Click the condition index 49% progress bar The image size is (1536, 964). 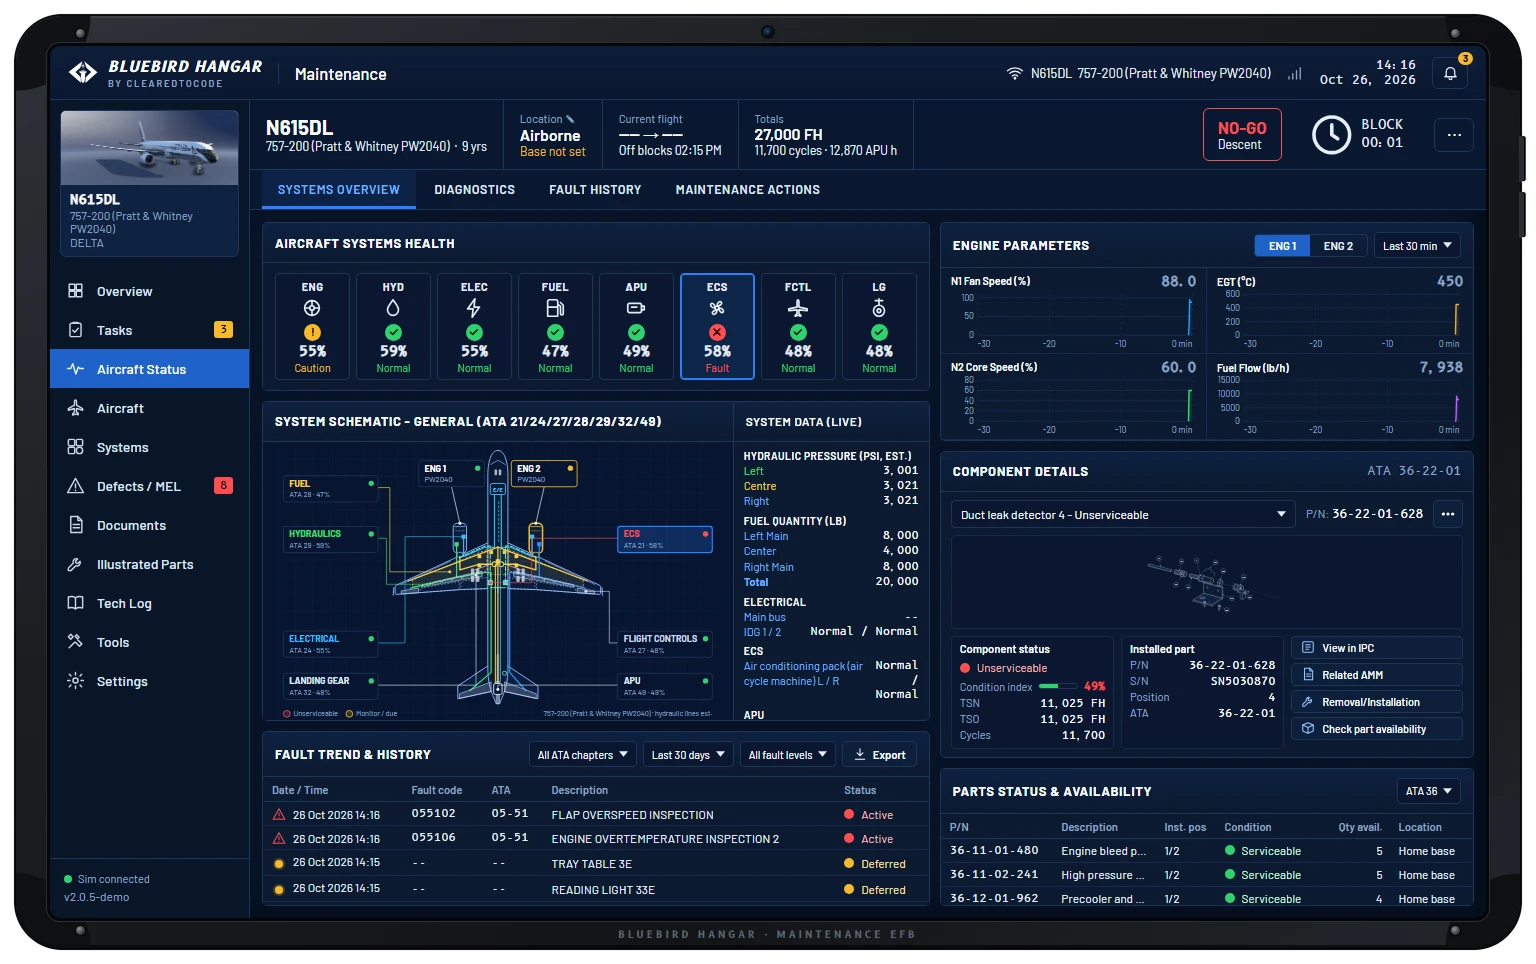[1058, 686]
